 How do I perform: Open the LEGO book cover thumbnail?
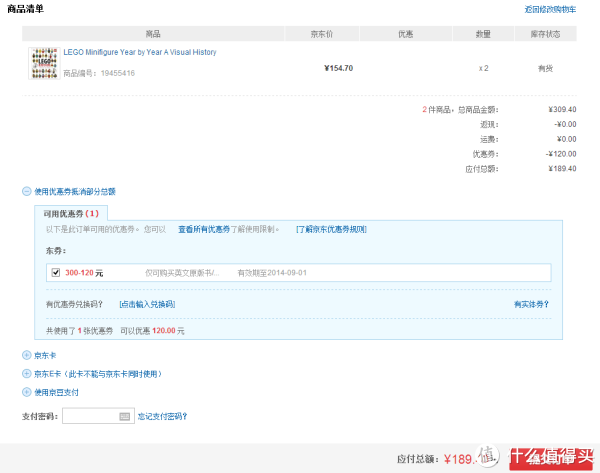pos(44,63)
